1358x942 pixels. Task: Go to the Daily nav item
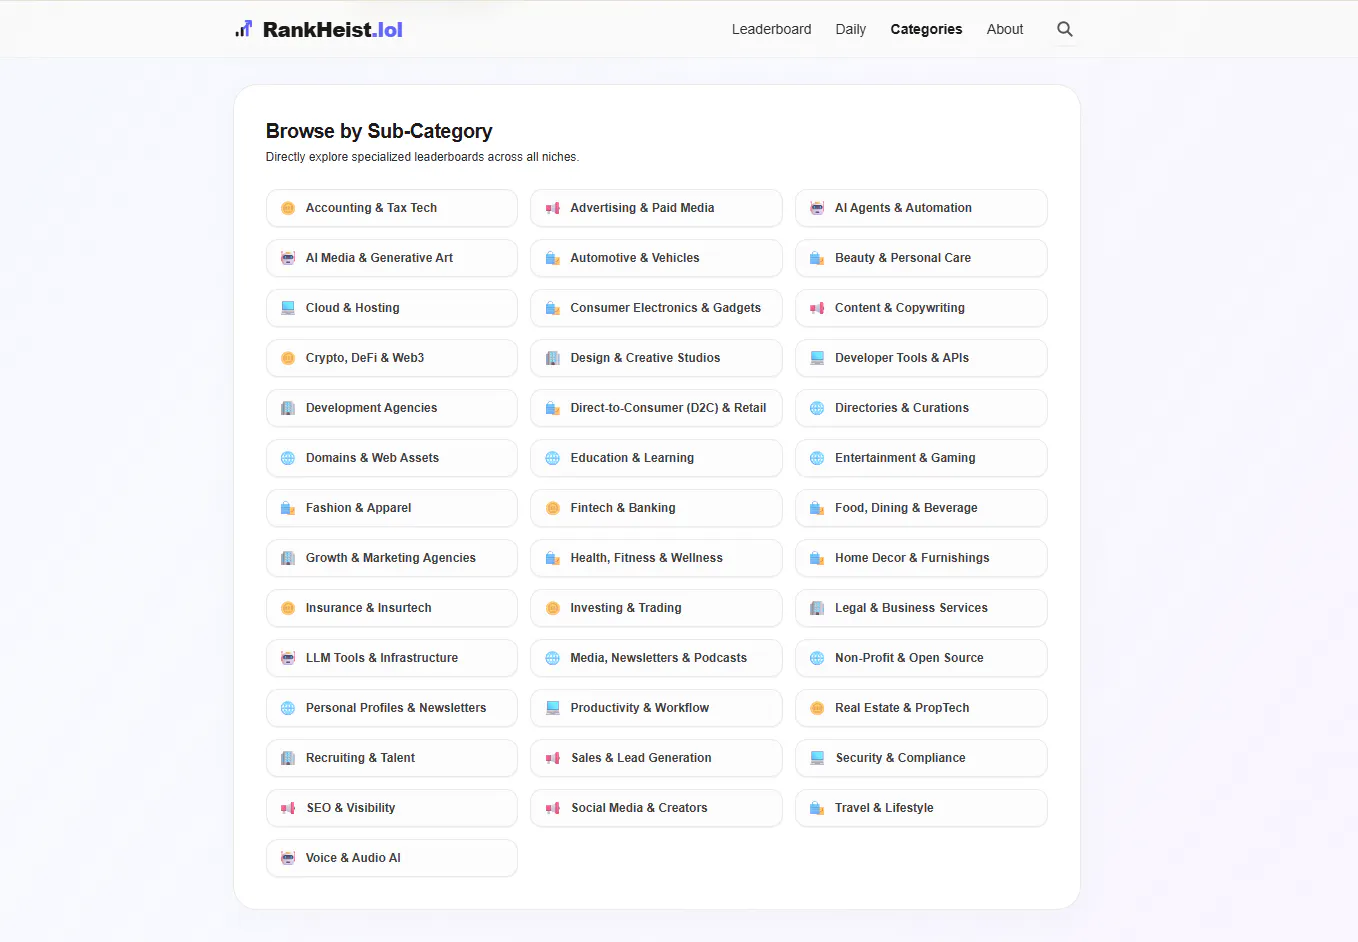pyautogui.click(x=851, y=29)
